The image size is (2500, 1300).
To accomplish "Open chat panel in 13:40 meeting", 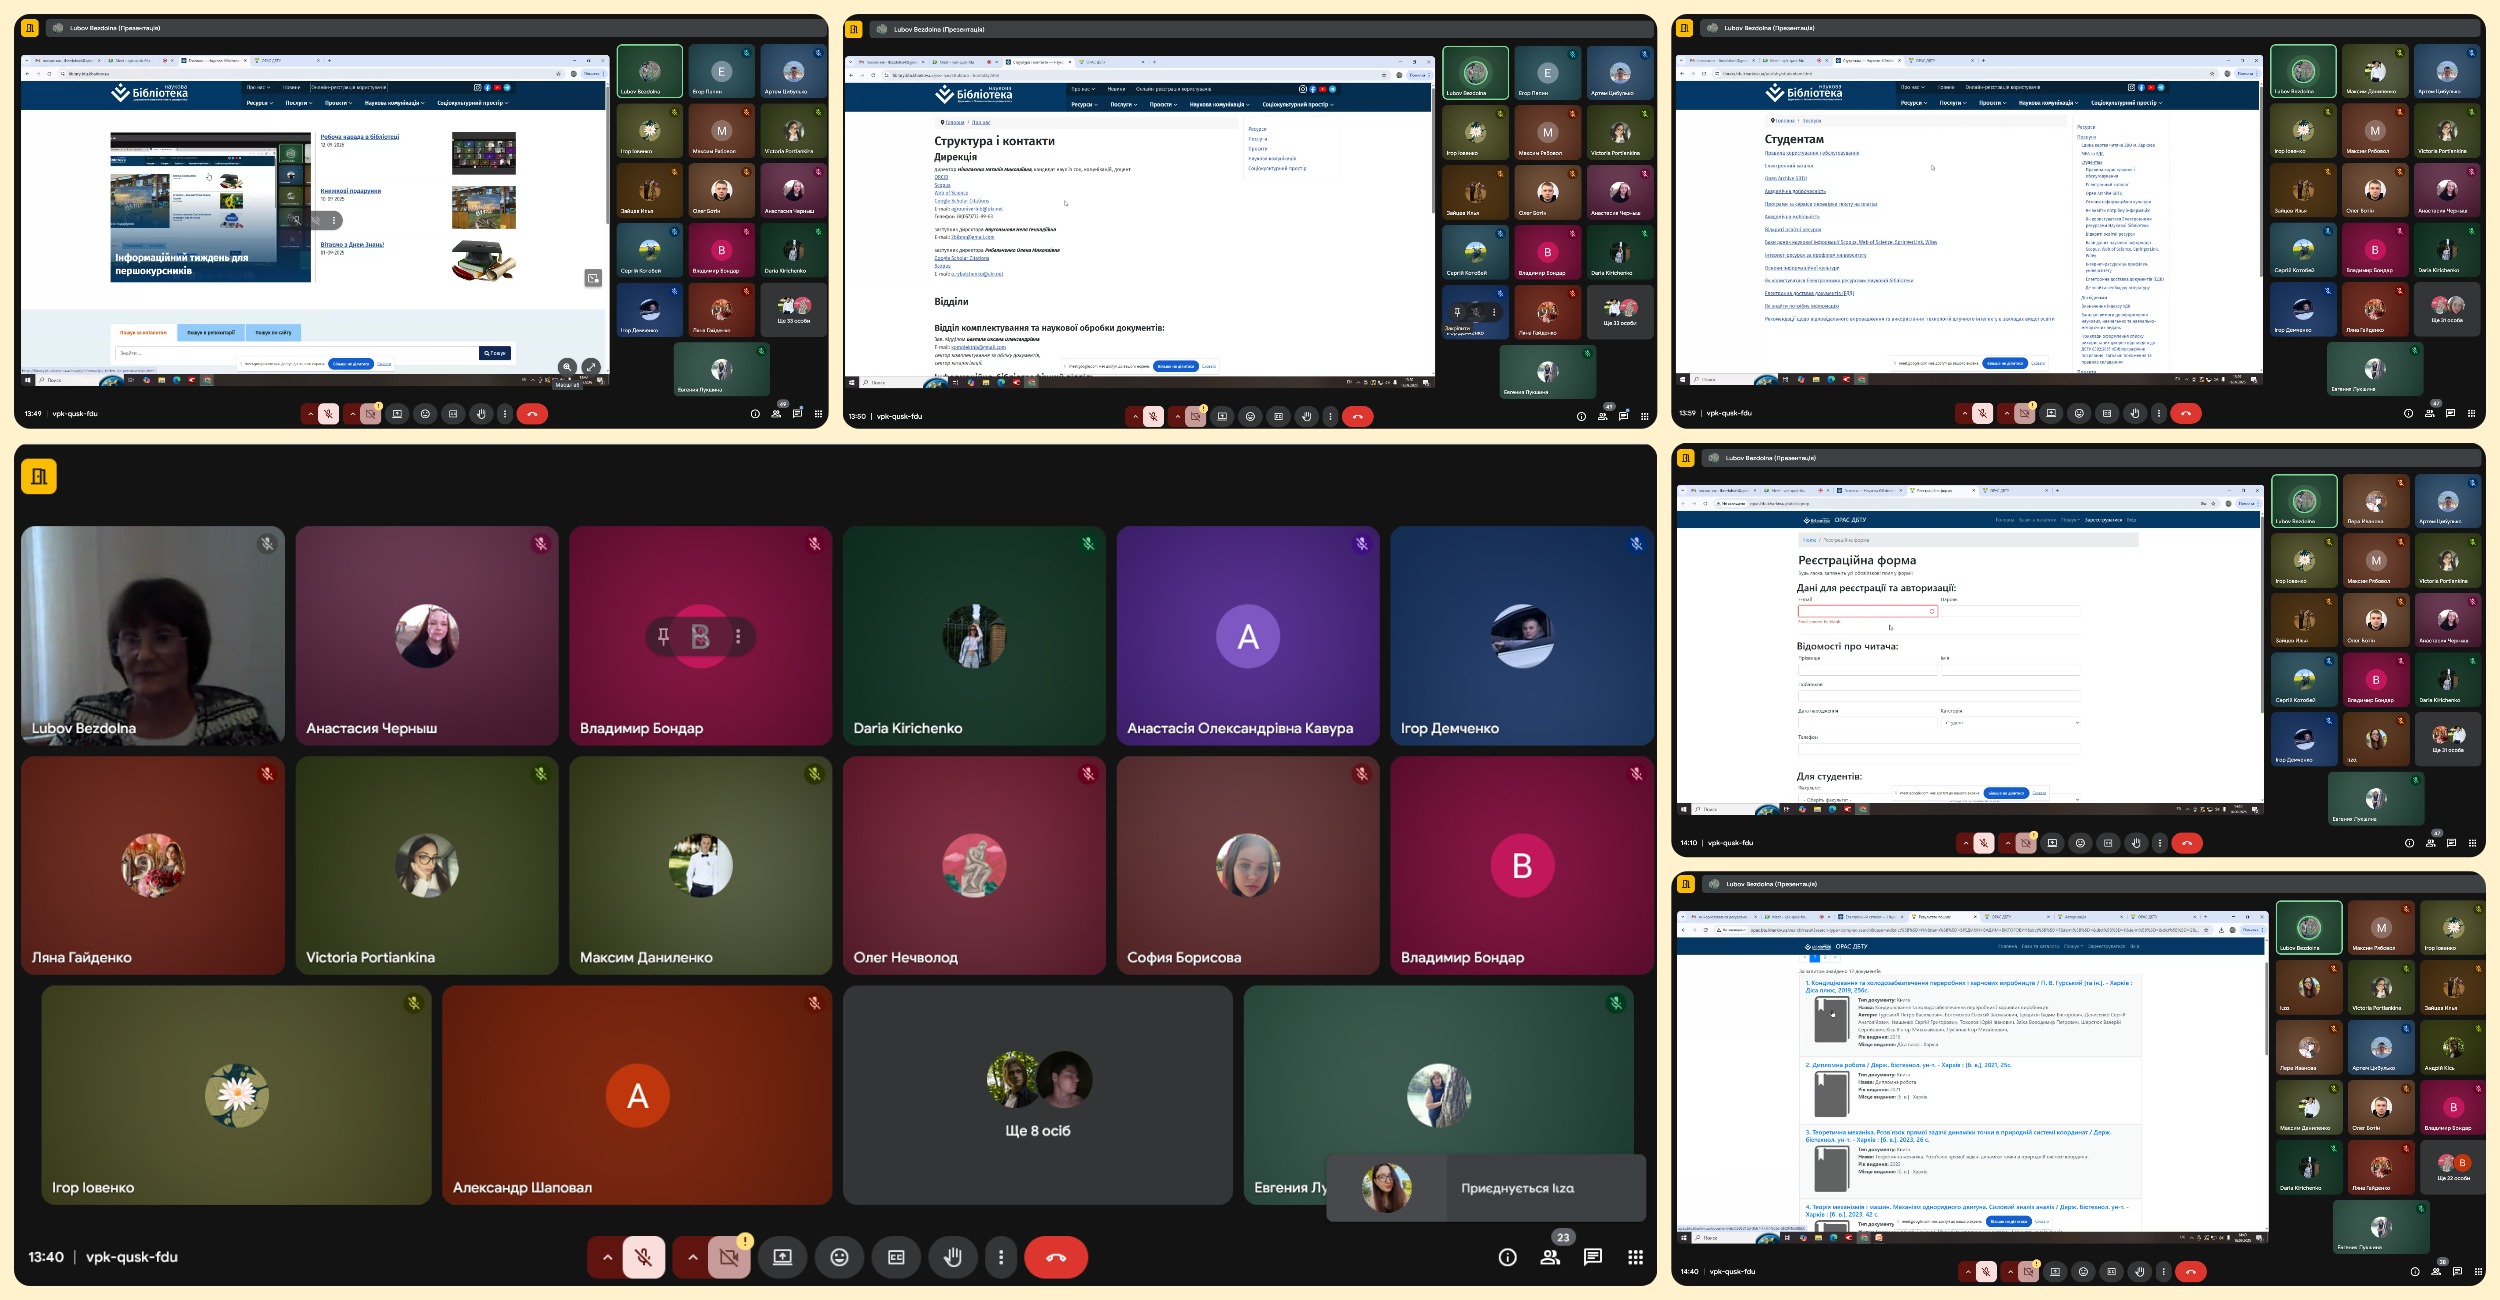I will click(x=1593, y=1257).
